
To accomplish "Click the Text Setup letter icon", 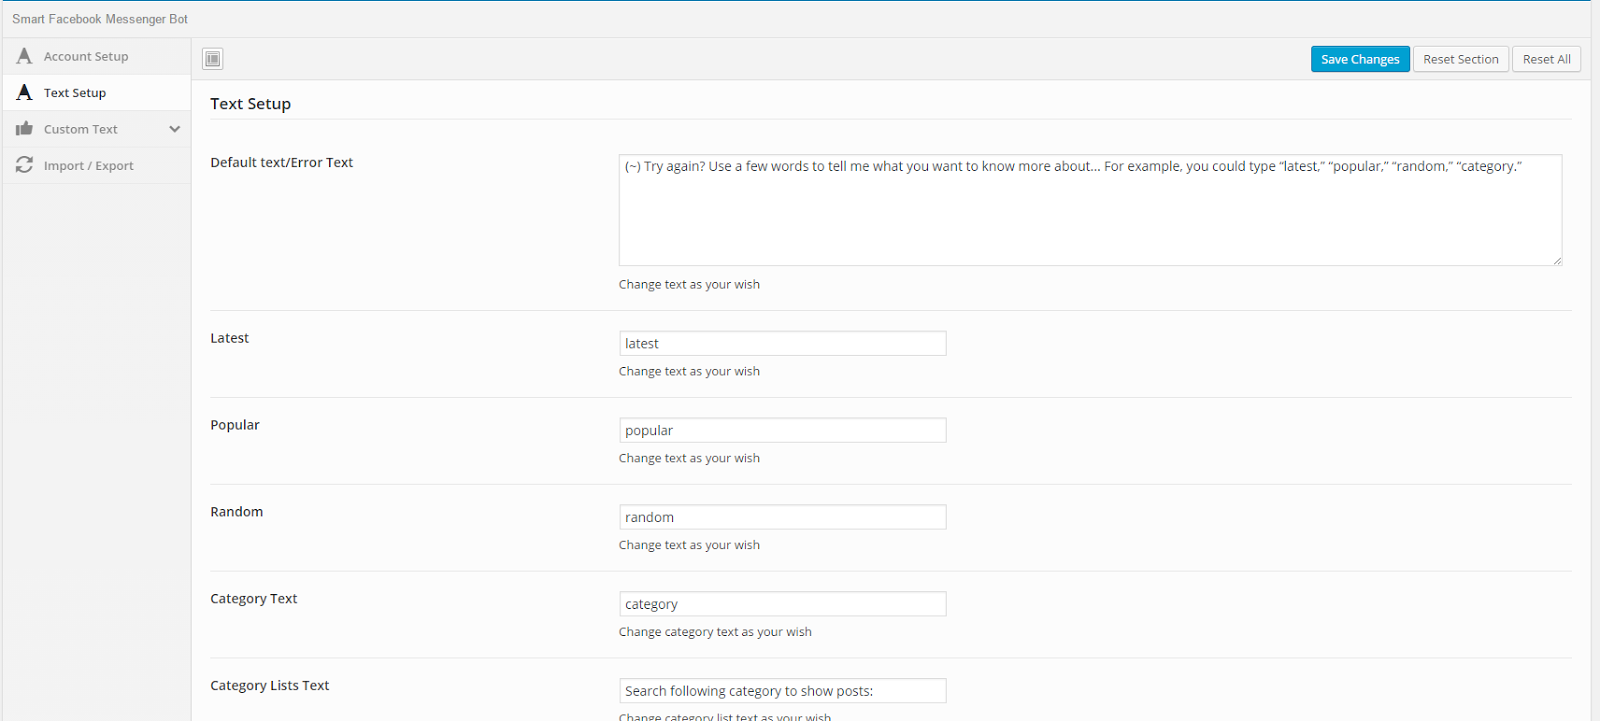I will [x=25, y=92].
